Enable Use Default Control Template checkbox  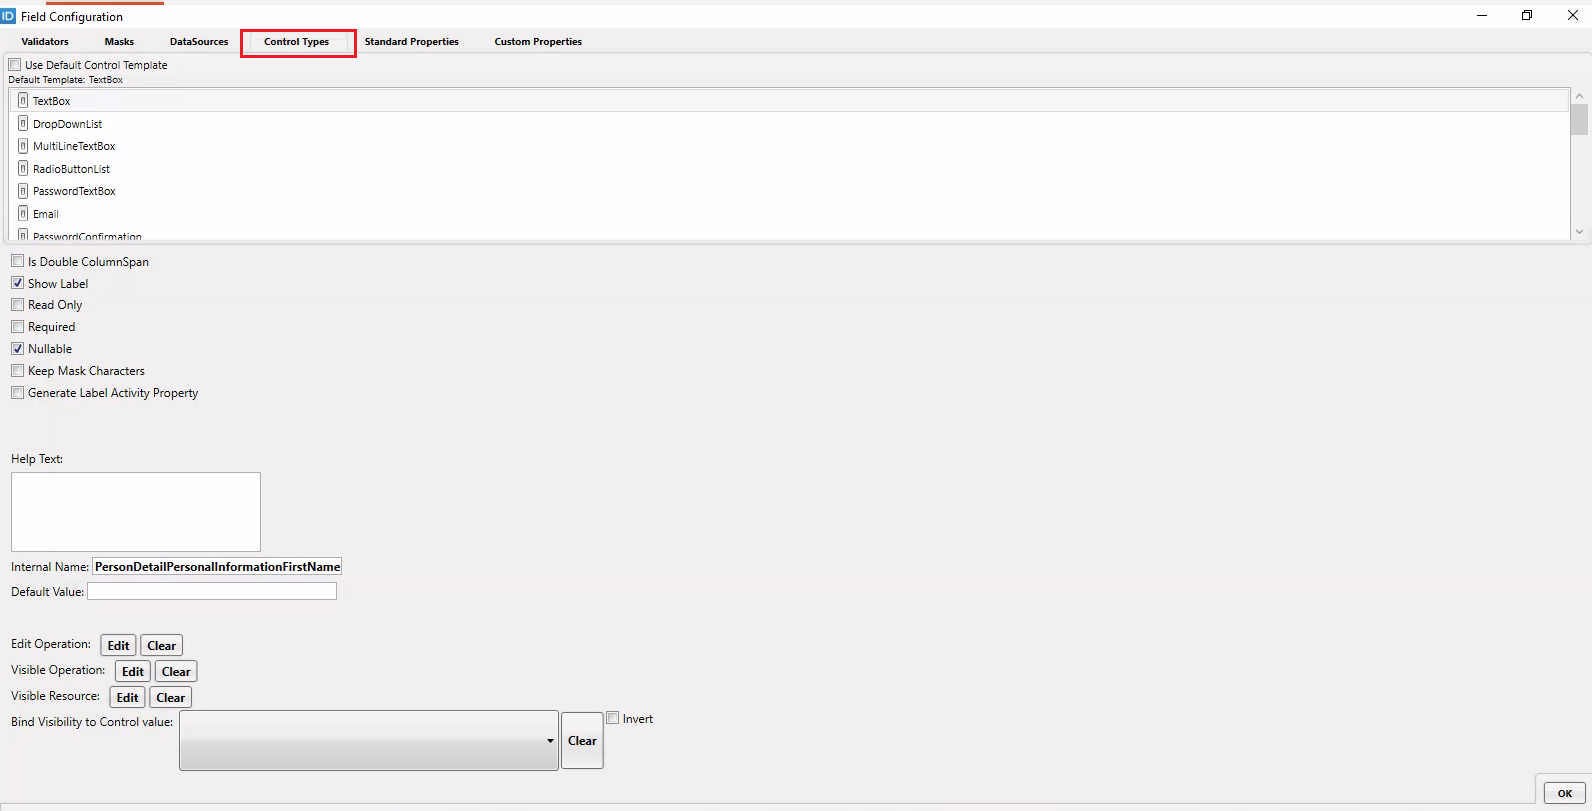[x=15, y=65]
